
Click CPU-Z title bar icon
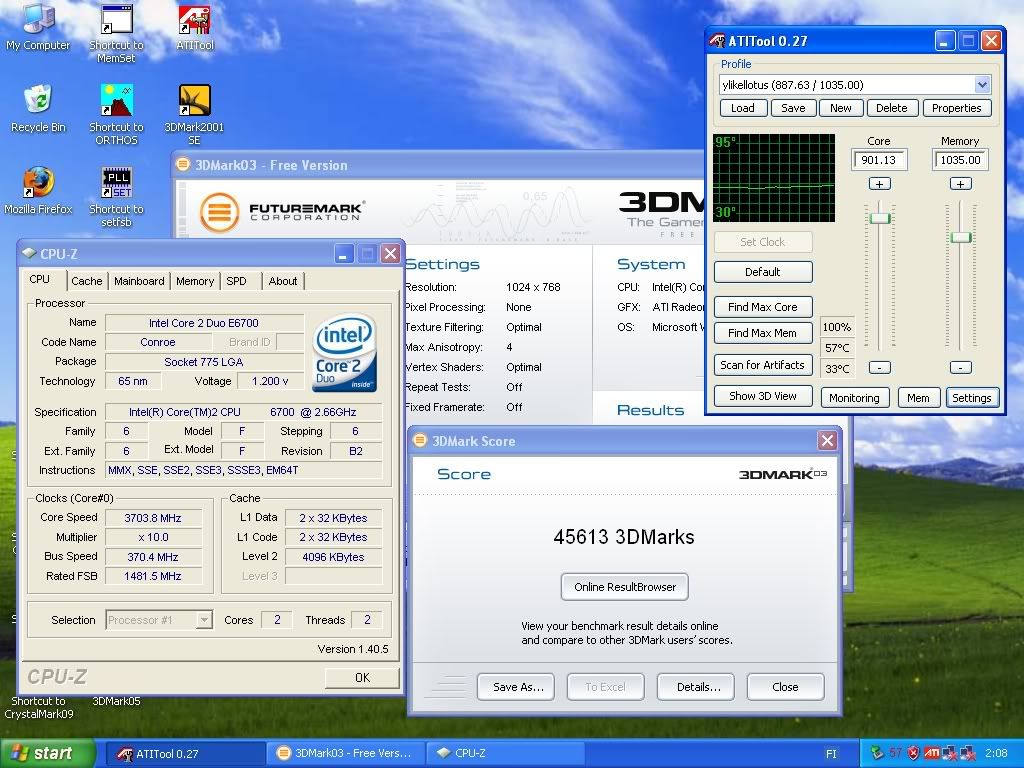click(29, 253)
